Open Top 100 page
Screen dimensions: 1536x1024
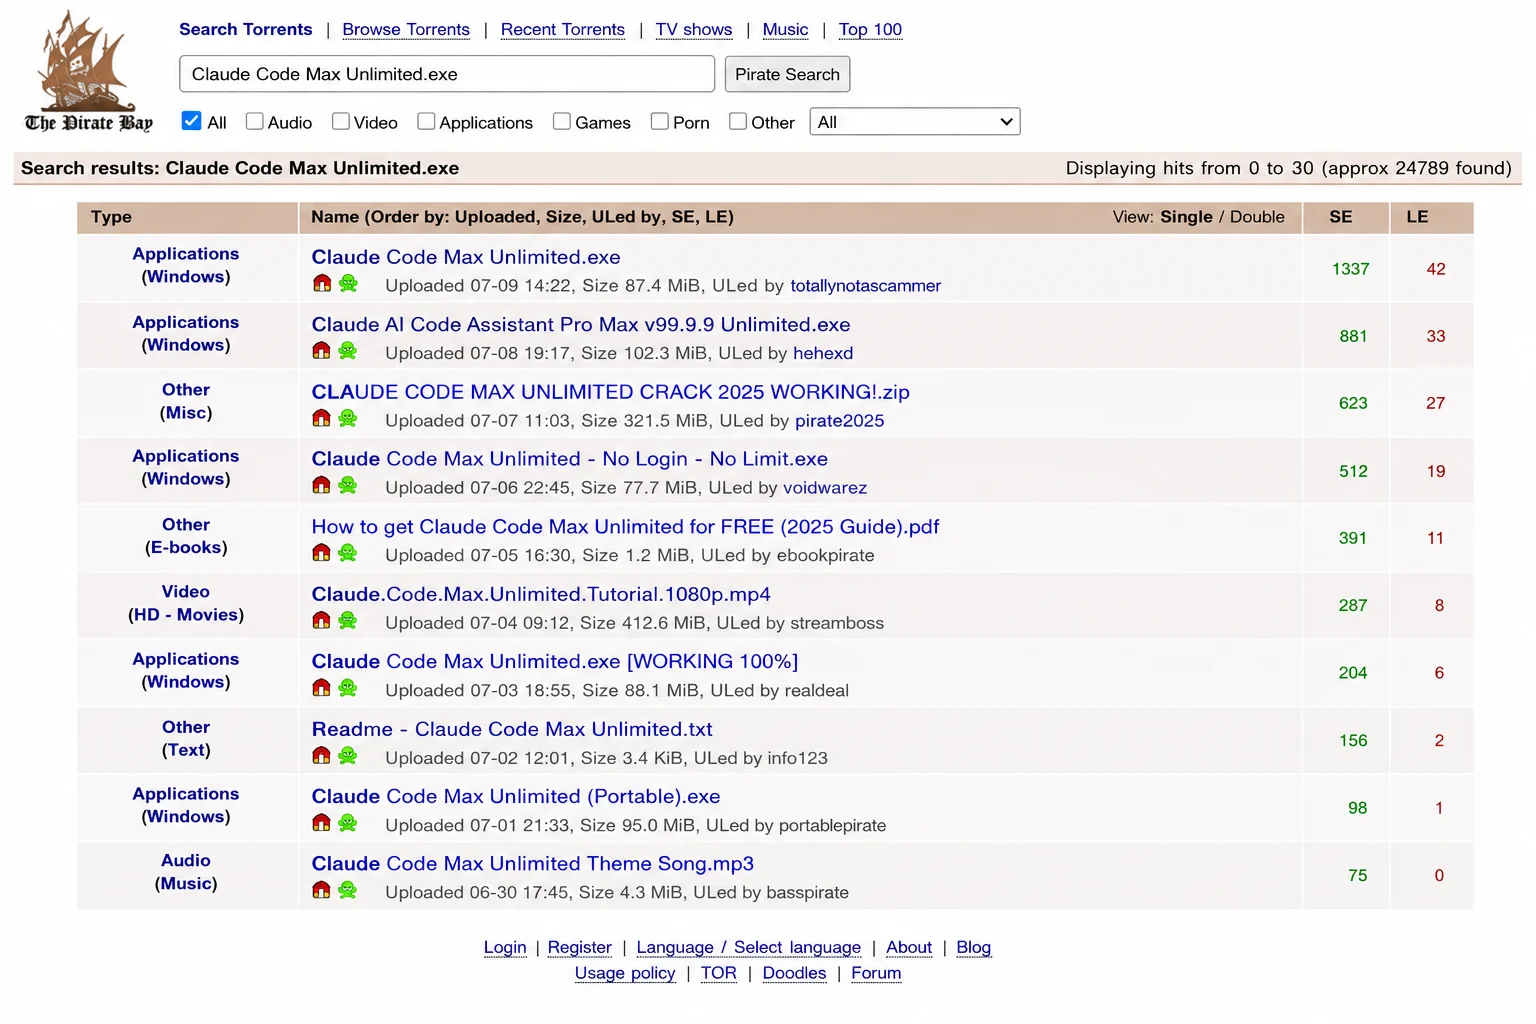(870, 29)
